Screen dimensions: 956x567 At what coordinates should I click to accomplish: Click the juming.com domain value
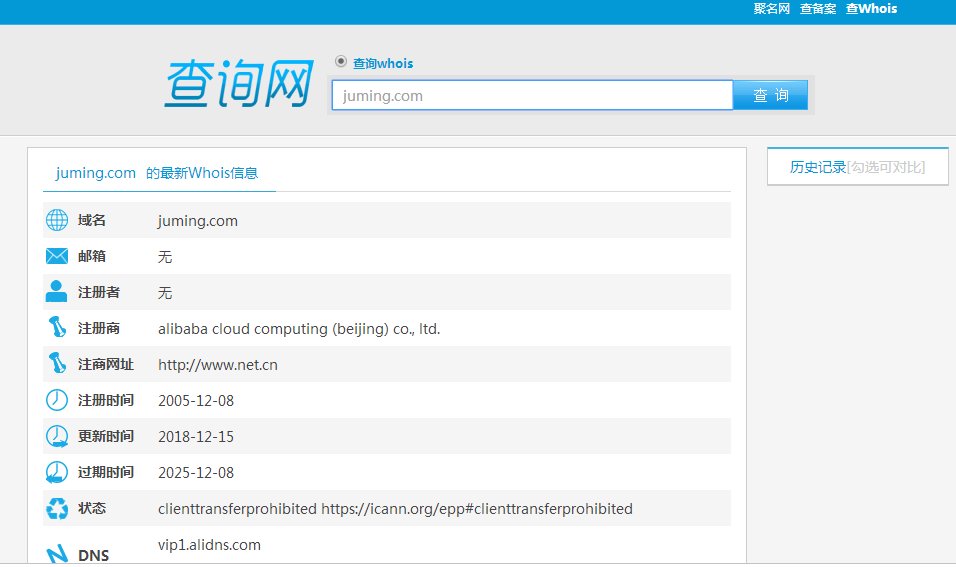click(x=198, y=221)
